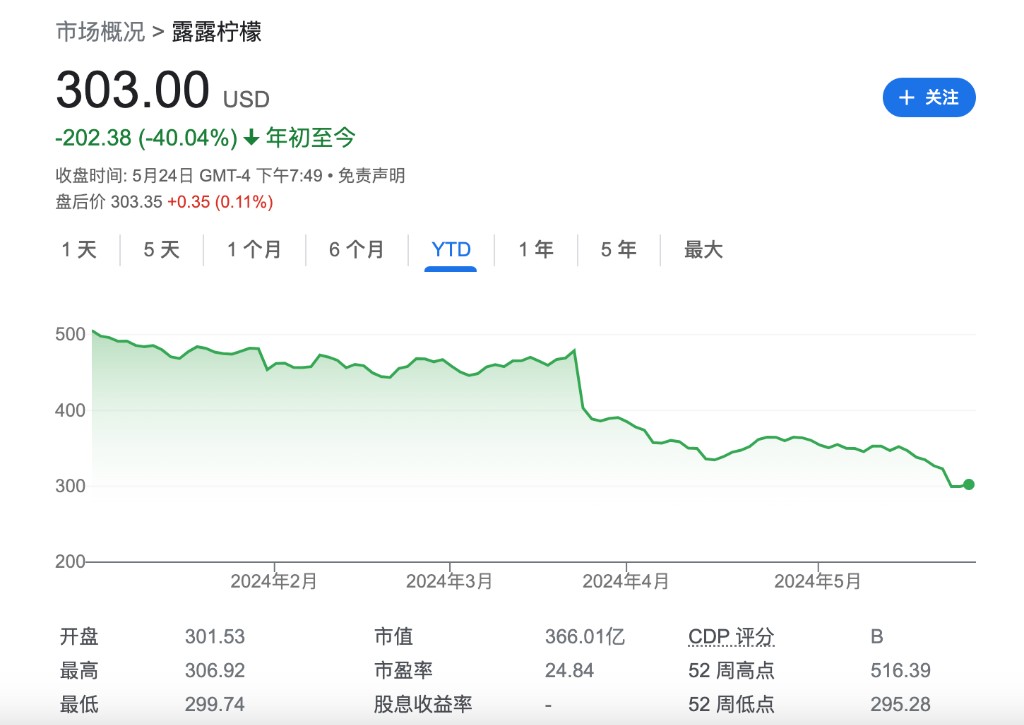Follow the stock with the 关注 button
This screenshot has height=725, width=1024.
coord(928,97)
